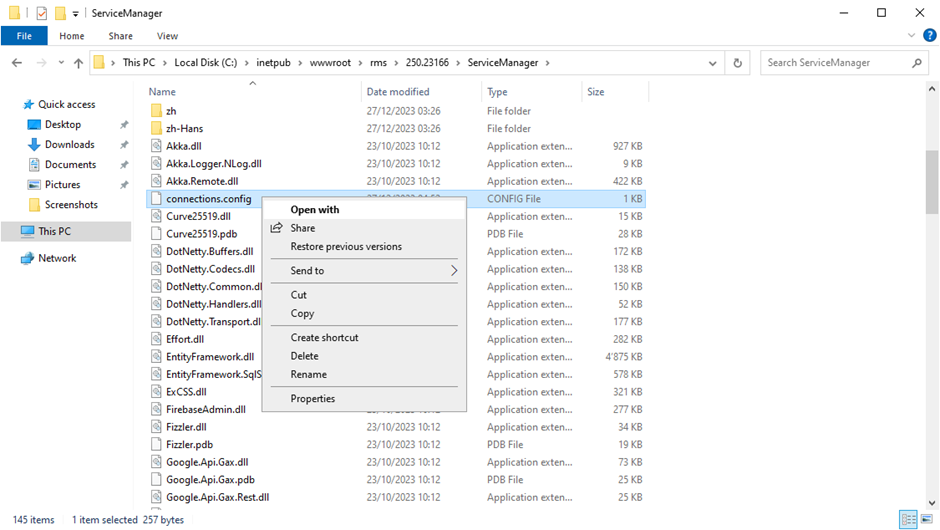The height and width of the screenshot is (530, 940).
Task: Navigate to the 250.23166 breadcrumb
Action: pyautogui.click(x=427, y=62)
